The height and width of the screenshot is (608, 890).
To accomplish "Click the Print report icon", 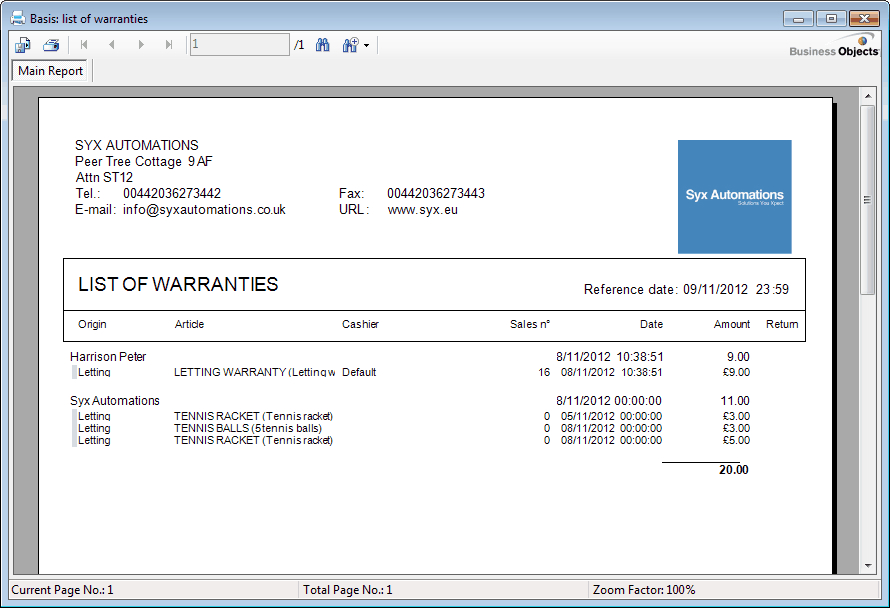I will click(x=51, y=45).
